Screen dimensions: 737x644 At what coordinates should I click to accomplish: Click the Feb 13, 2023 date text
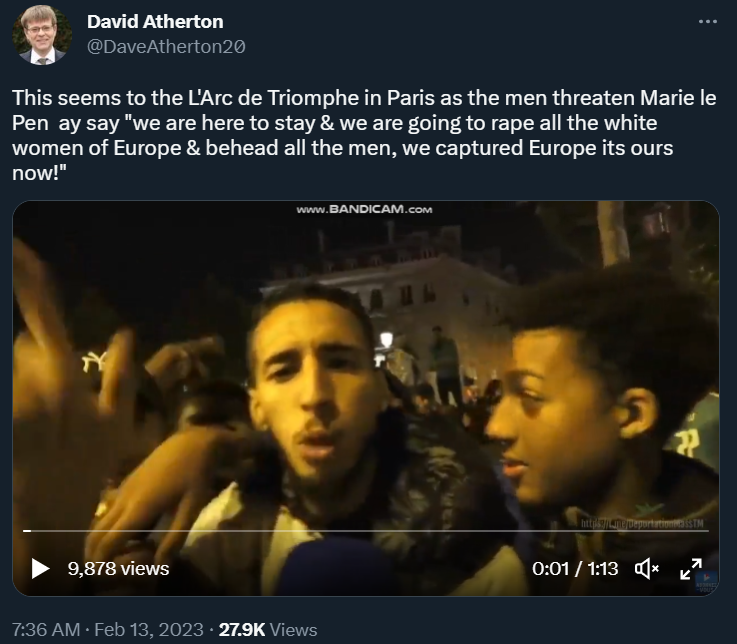(149, 629)
